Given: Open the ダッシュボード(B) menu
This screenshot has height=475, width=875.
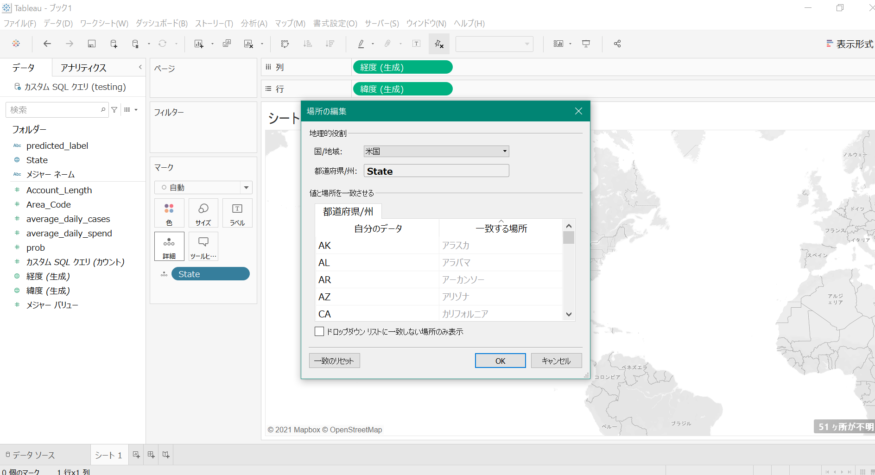Looking at the screenshot, I should [161, 23].
